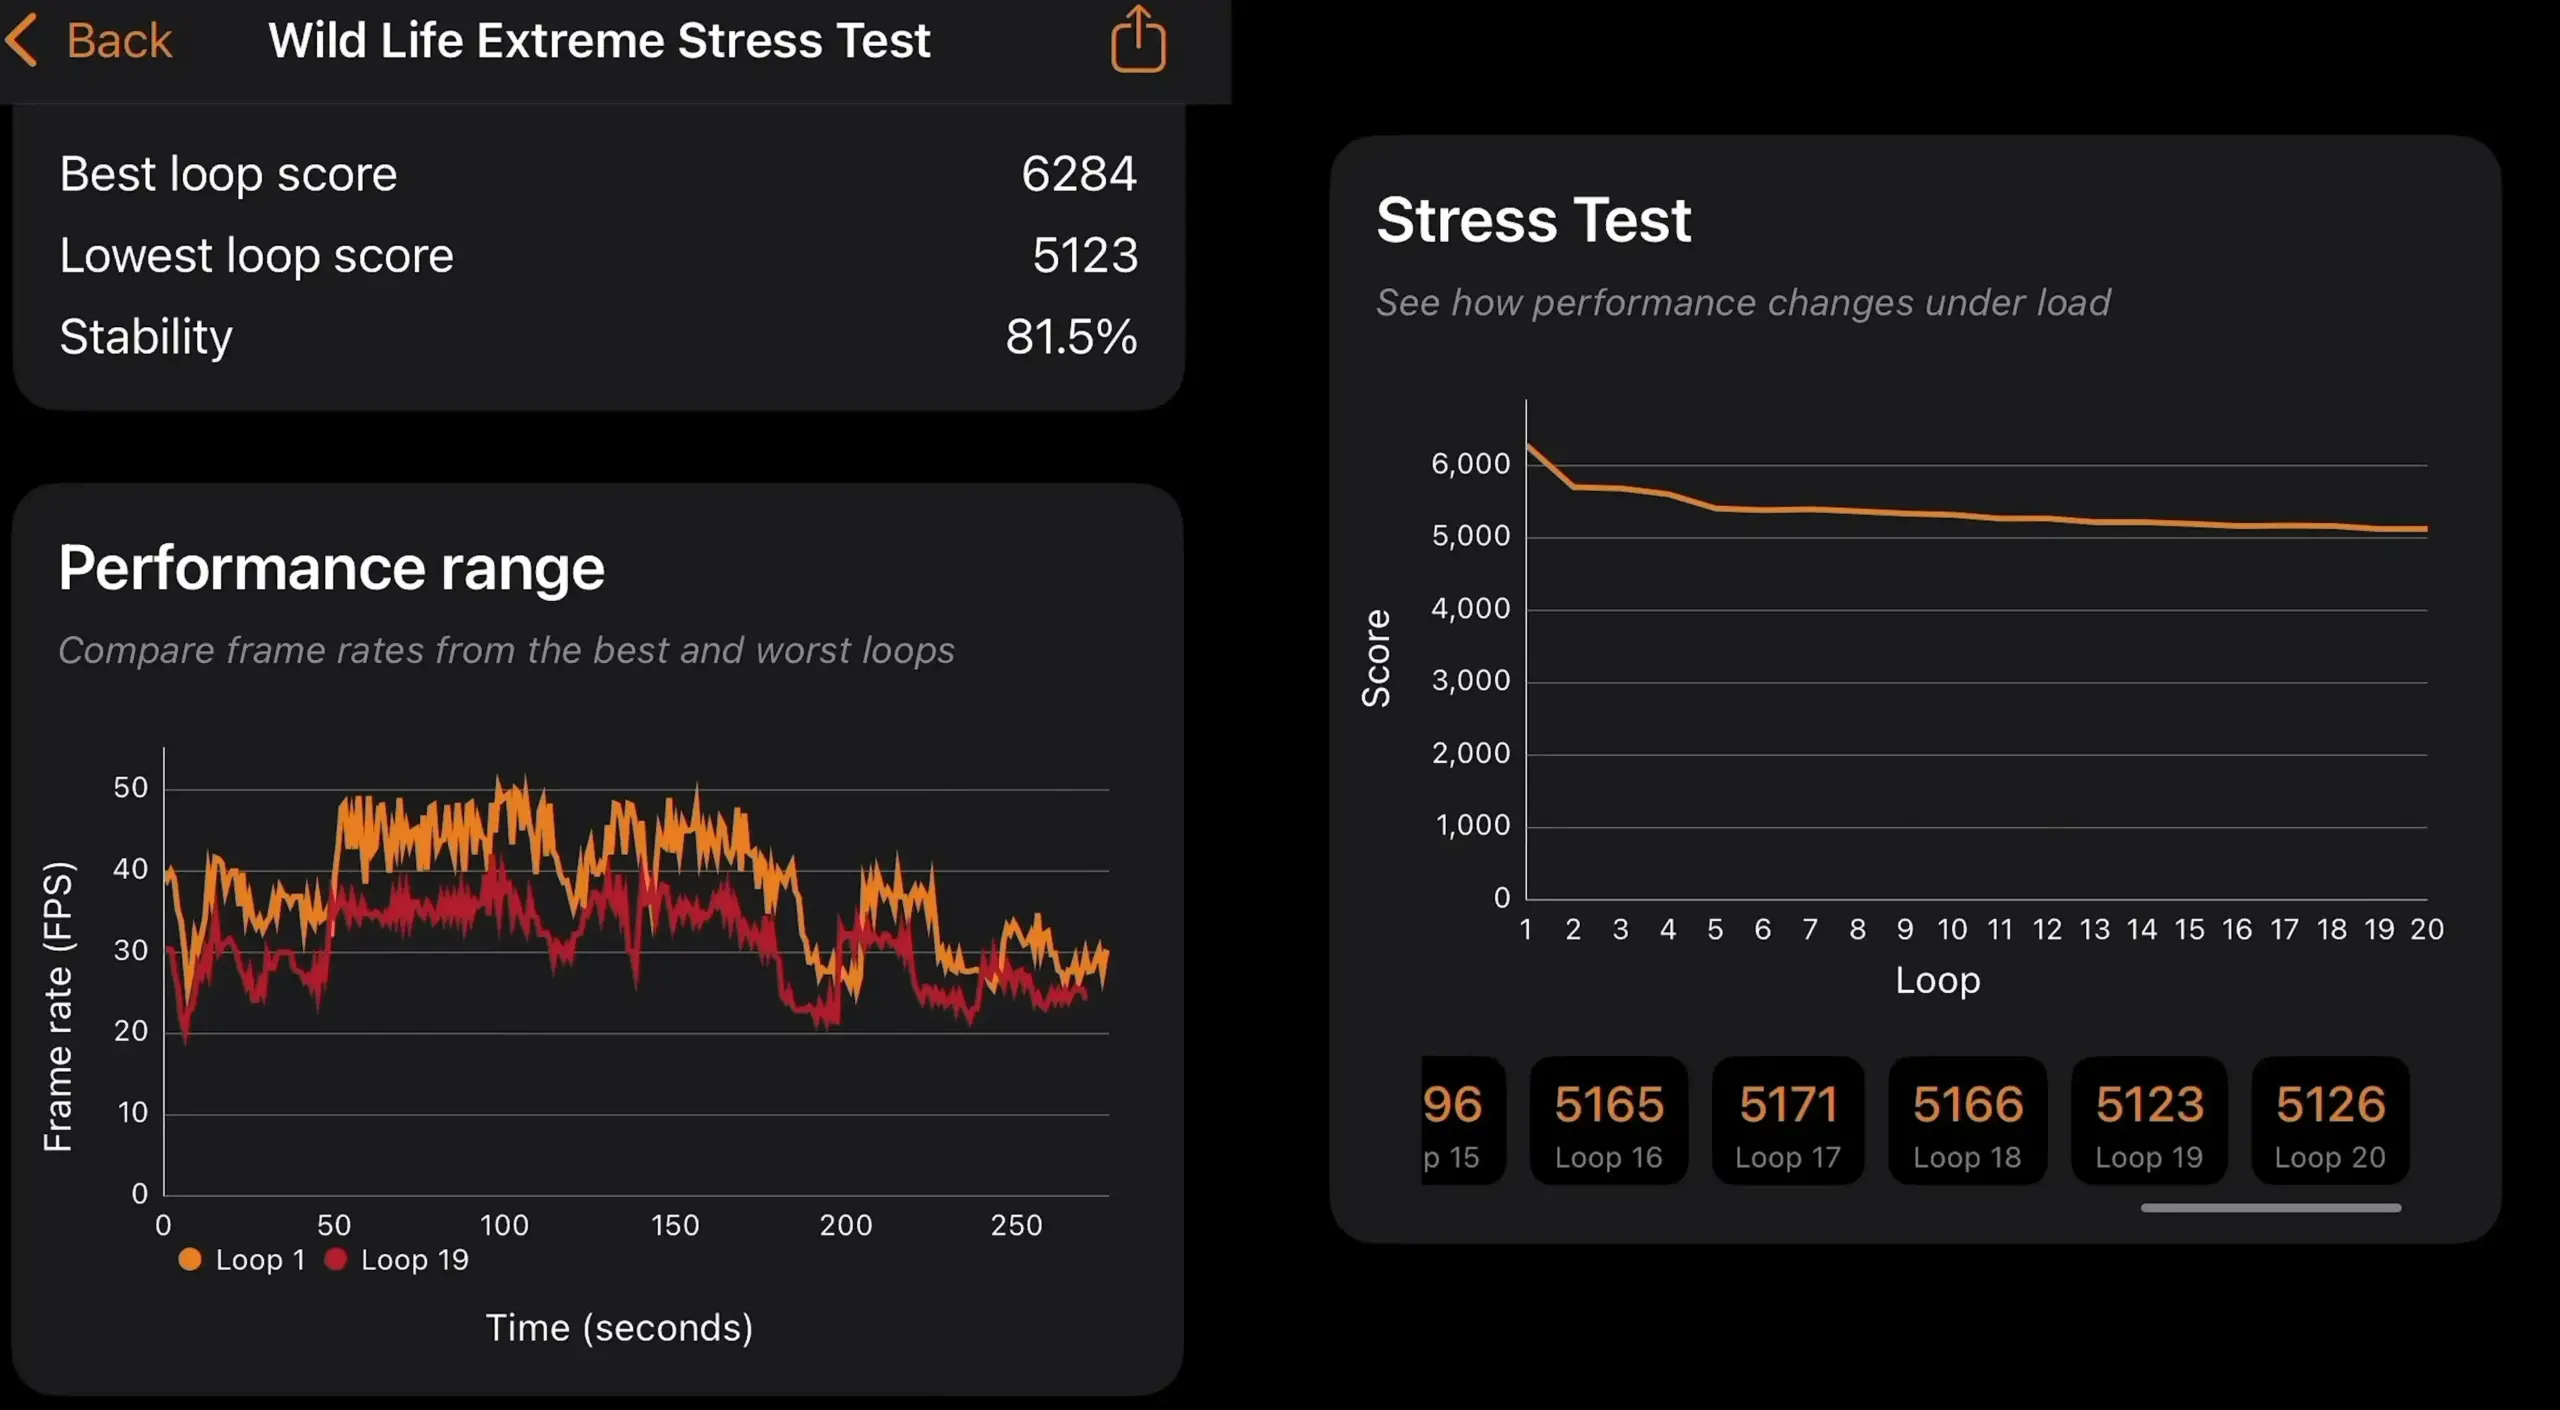Click 'Compare frame rates' subtitle text
This screenshot has width=2560, height=1410.
pos(506,651)
